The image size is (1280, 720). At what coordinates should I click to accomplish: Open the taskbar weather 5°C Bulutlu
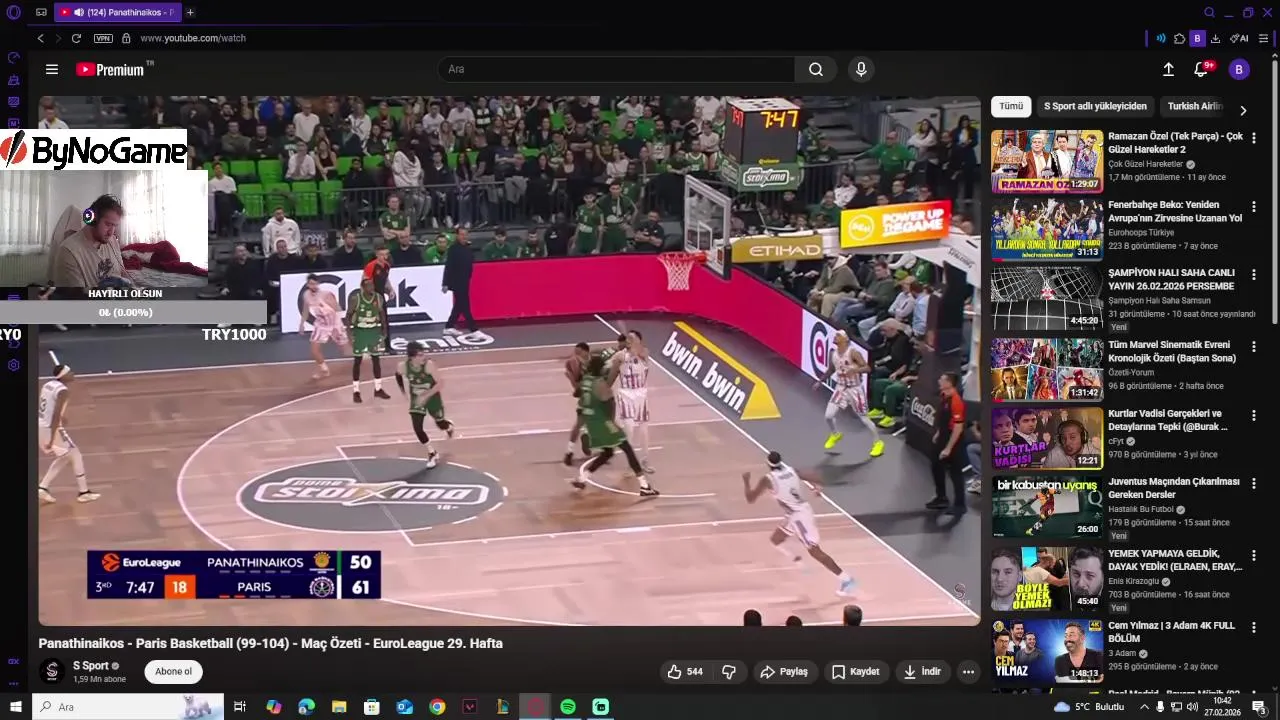[x=1090, y=707]
